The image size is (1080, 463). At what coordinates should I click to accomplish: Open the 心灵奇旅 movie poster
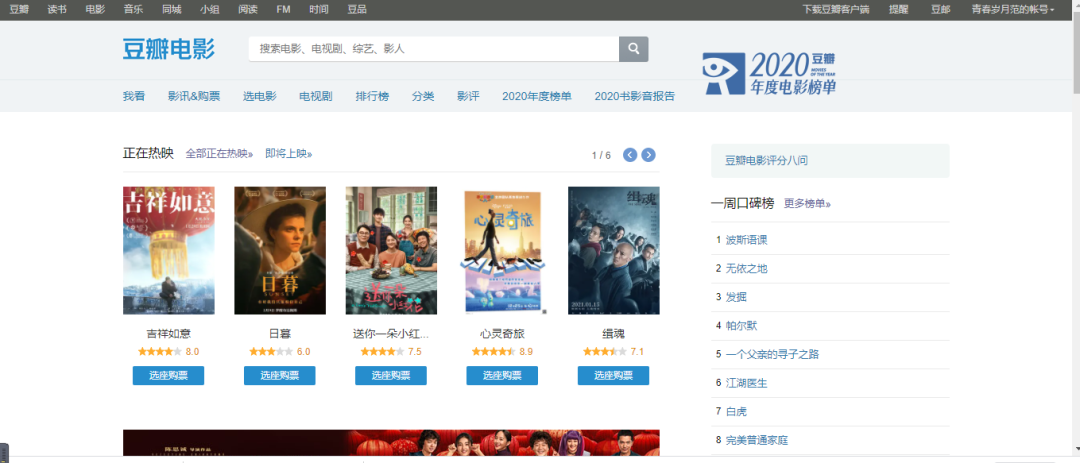[x=502, y=250]
